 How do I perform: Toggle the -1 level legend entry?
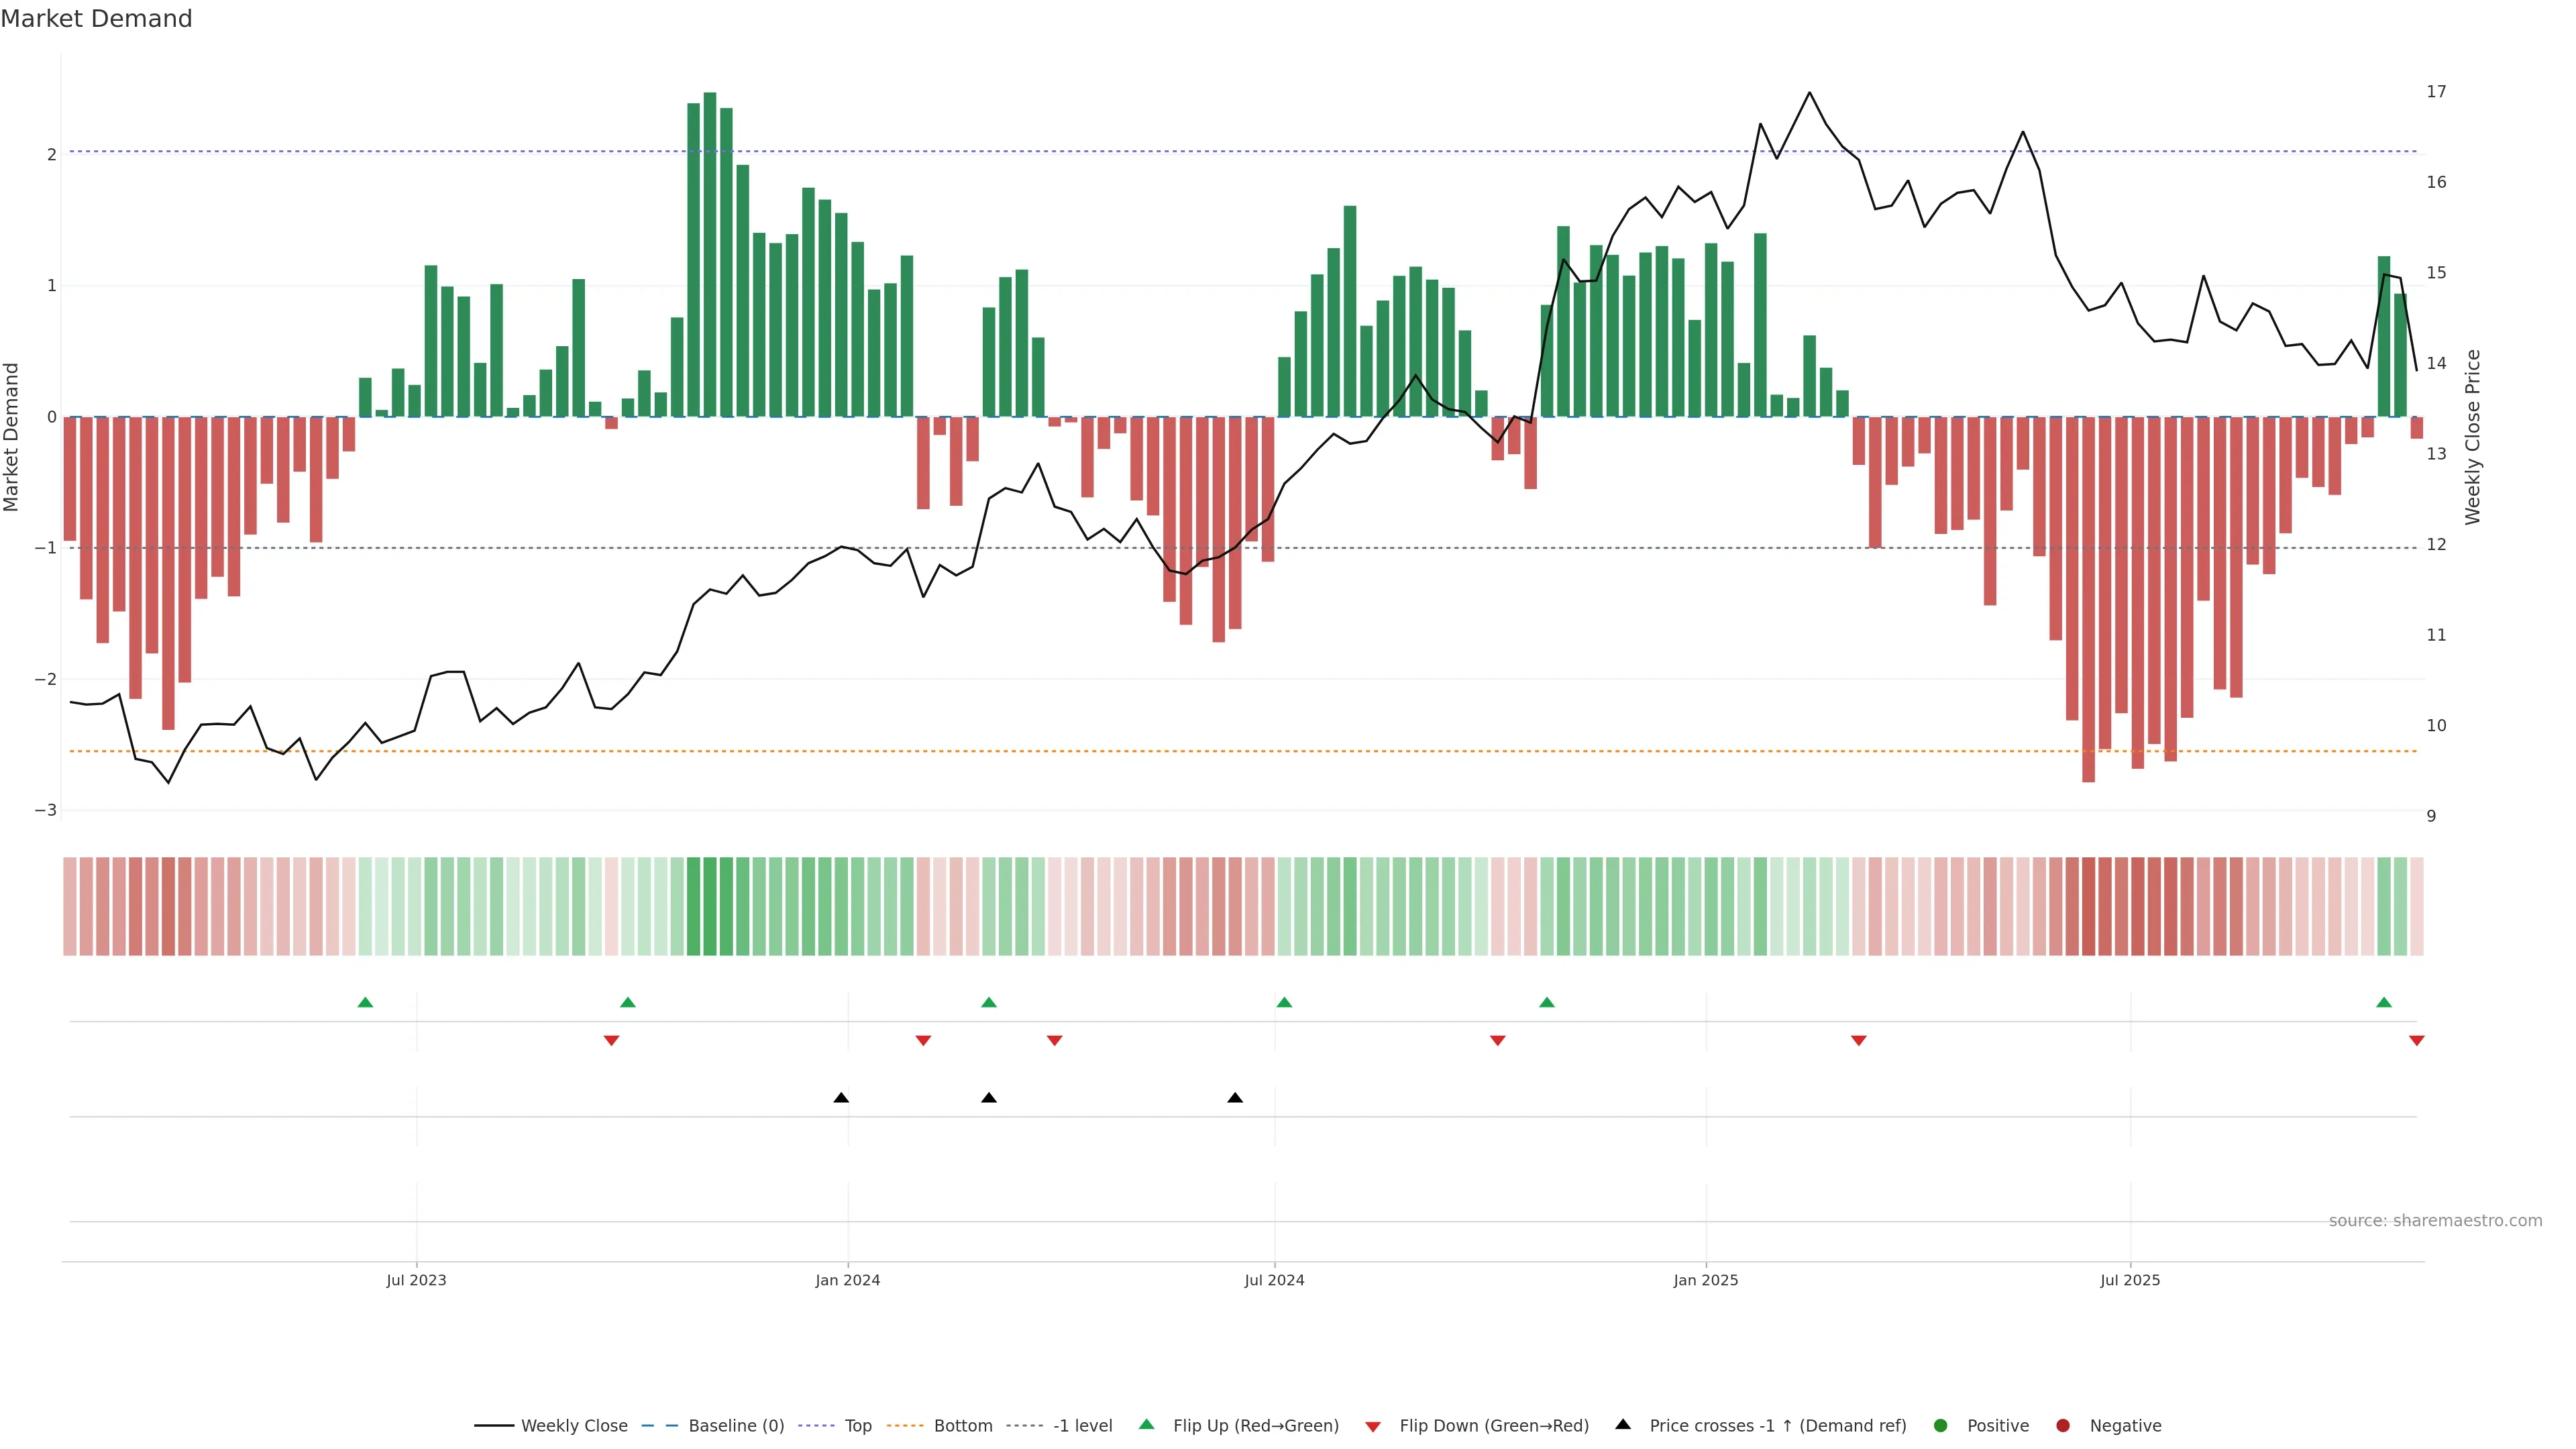click(1082, 1426)
